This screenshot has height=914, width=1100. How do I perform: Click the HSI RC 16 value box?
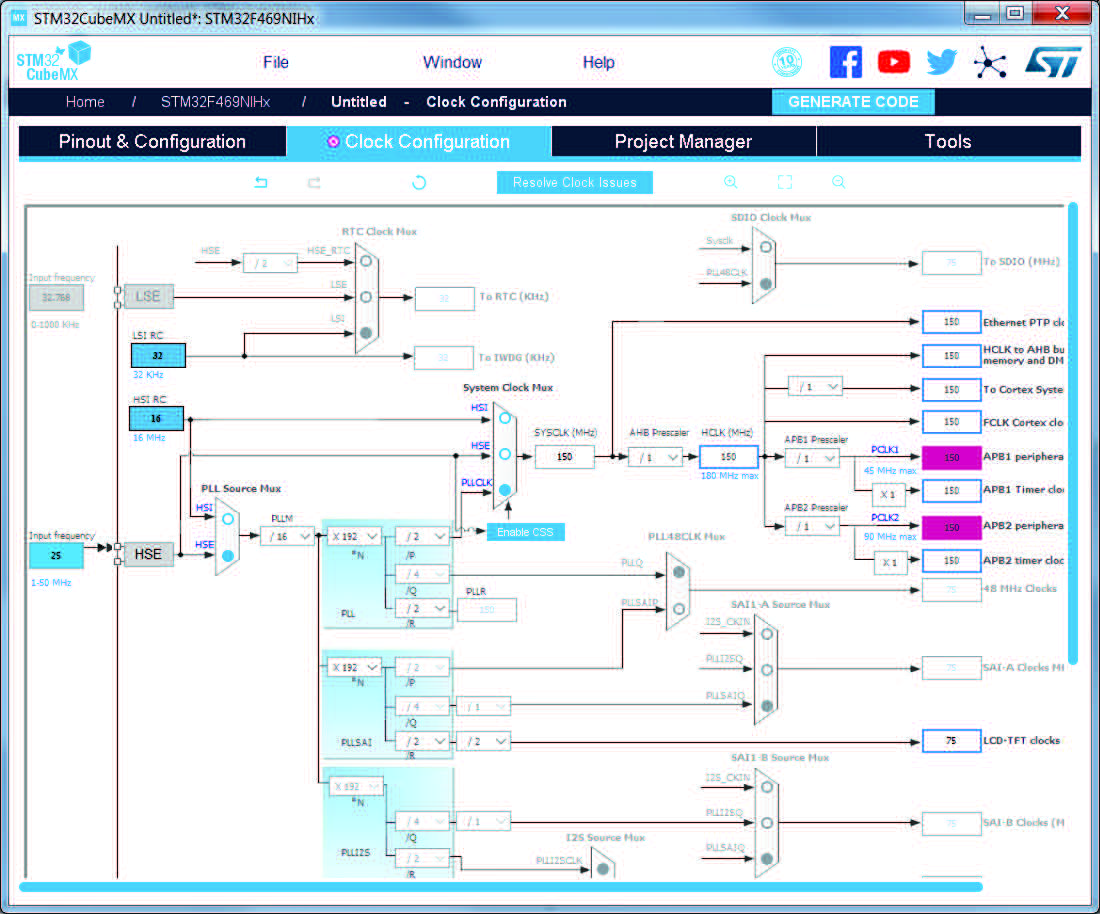(x=156, y=419)
